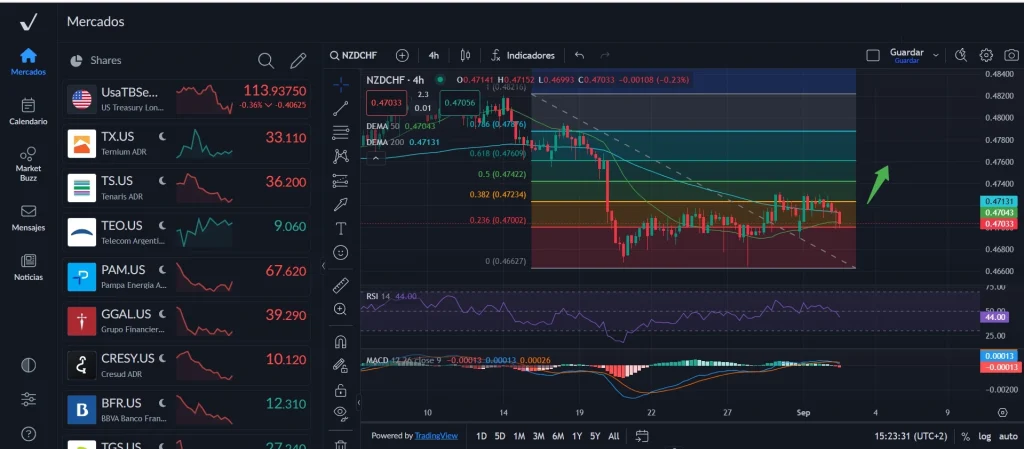Open the emoji sticker tool
This screenshot has width=1024, height=449.
tap(340, 252)
